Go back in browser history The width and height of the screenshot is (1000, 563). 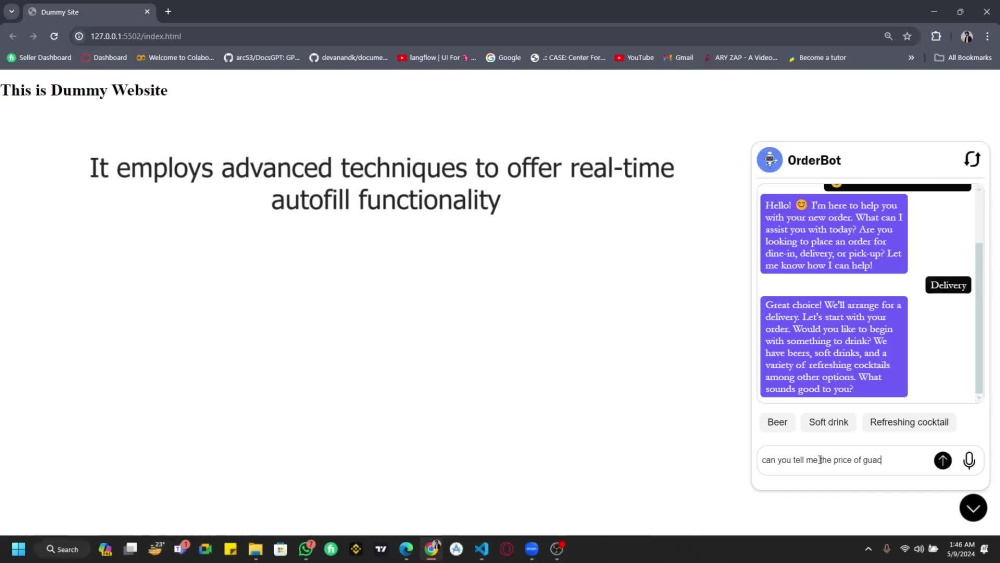pyautogui.click(x=13, y=36)
